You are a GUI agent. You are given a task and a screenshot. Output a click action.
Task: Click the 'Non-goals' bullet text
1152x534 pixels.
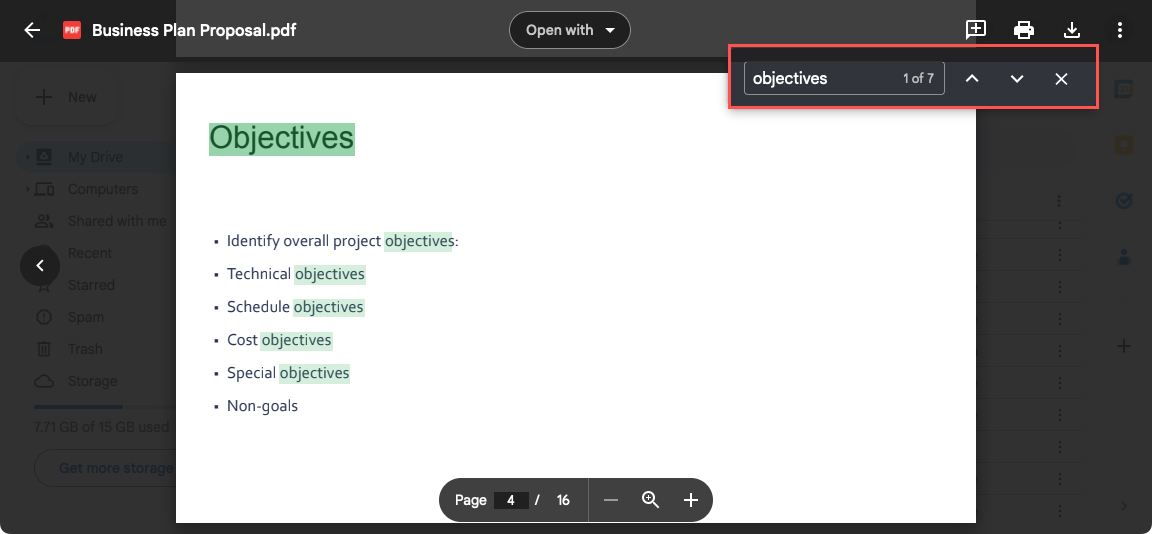tap(262, 405)
